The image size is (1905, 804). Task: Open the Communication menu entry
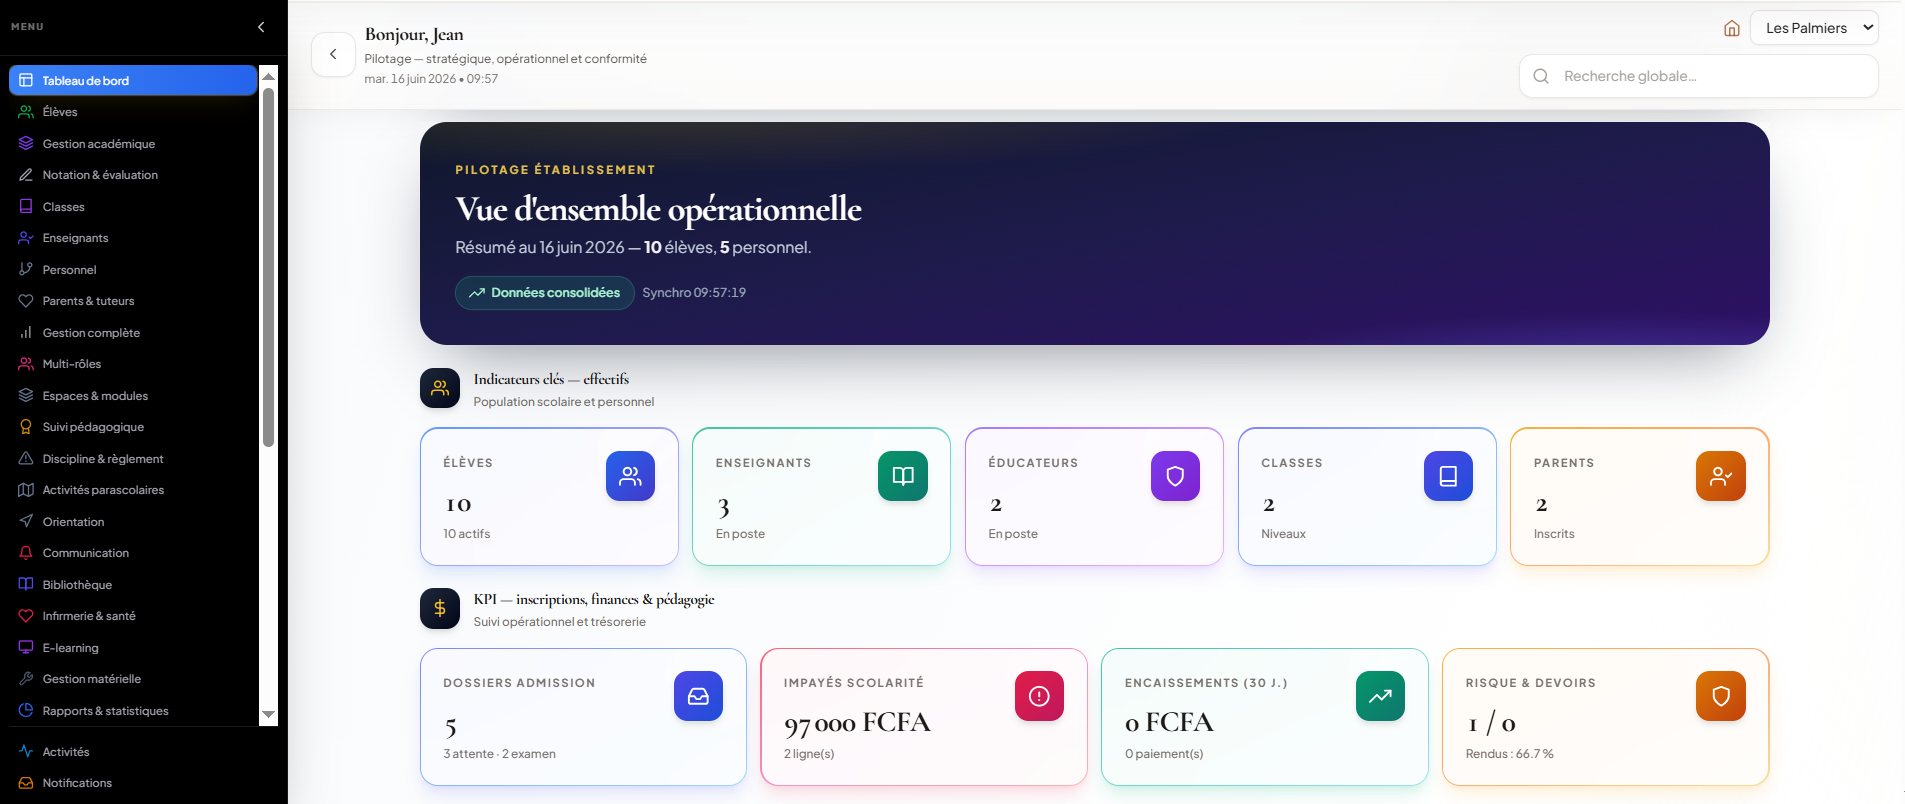133,553
